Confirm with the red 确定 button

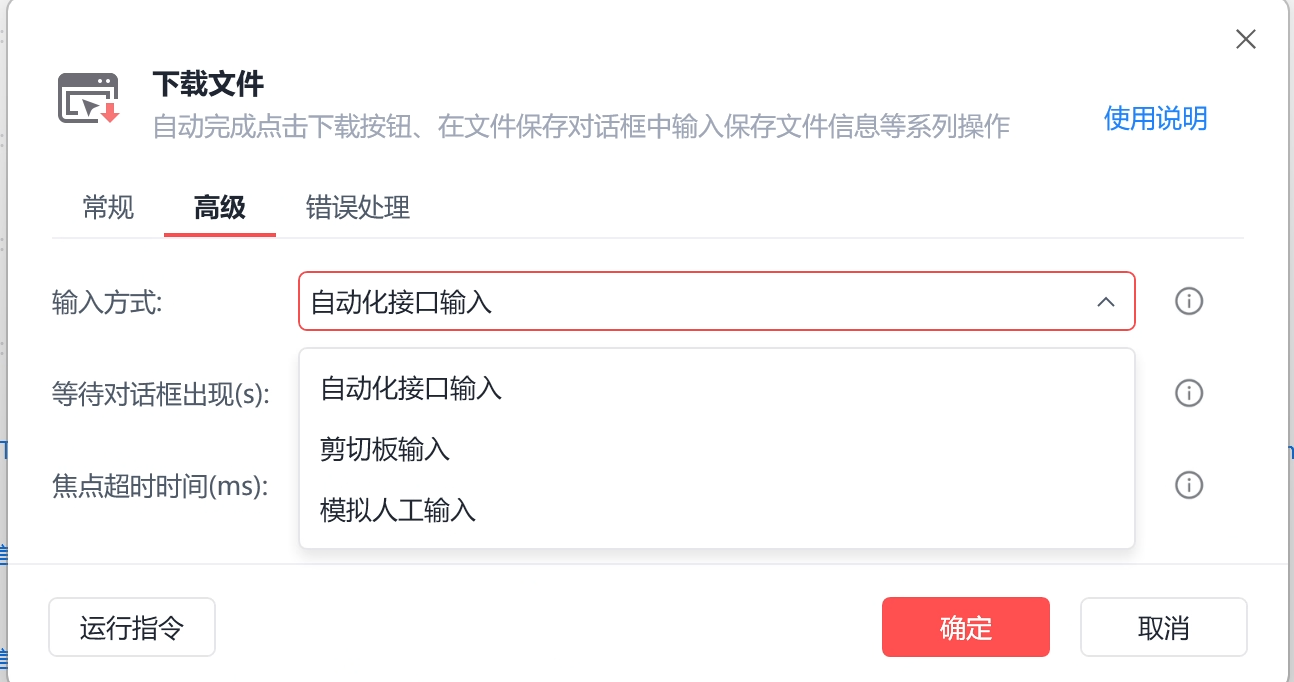[966, 627]
